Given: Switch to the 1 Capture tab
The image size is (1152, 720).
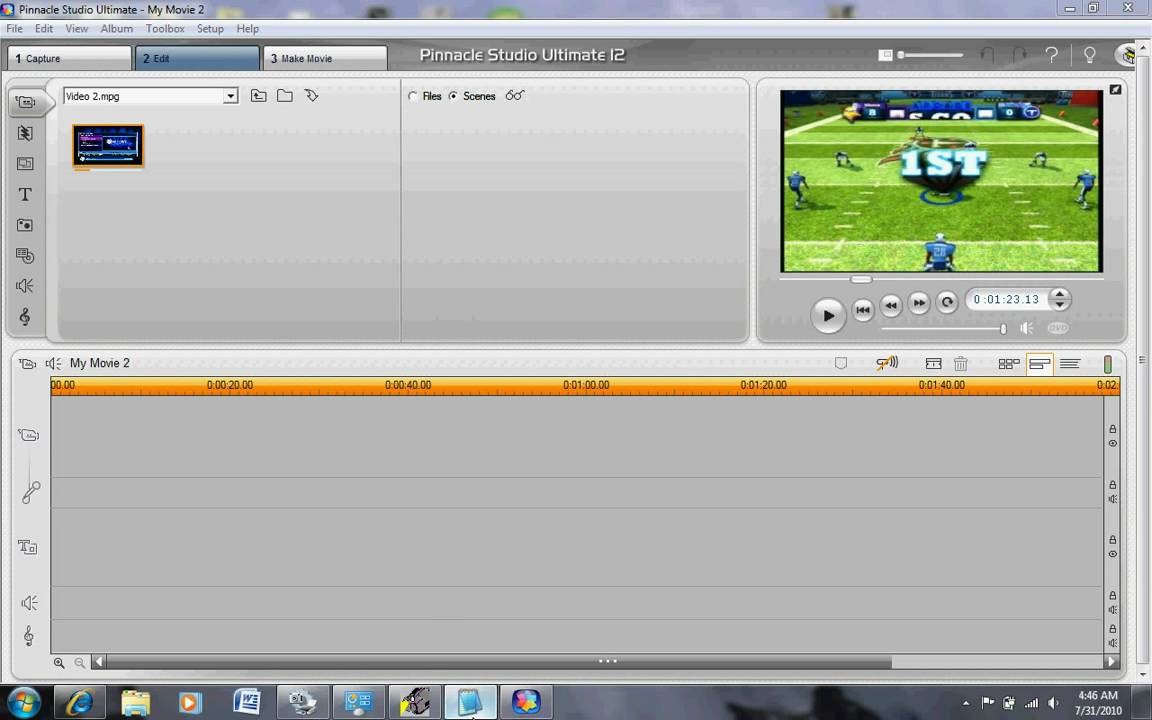Looking at the screenshot, I should tap(70, 58).
